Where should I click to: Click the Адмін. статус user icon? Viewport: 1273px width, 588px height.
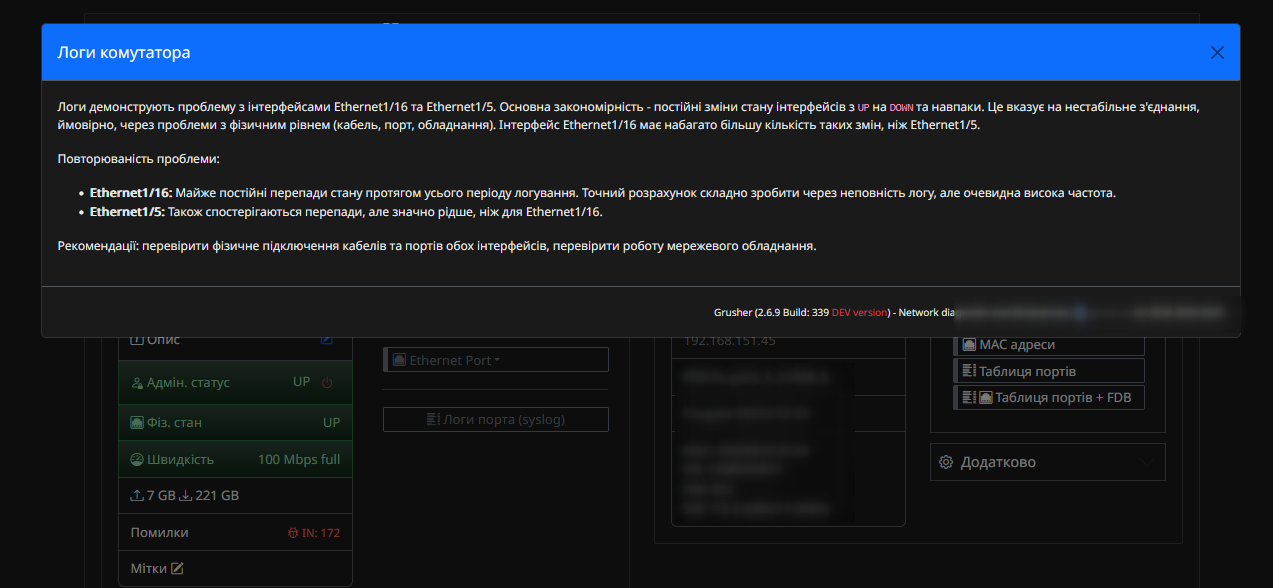[137, 382]
